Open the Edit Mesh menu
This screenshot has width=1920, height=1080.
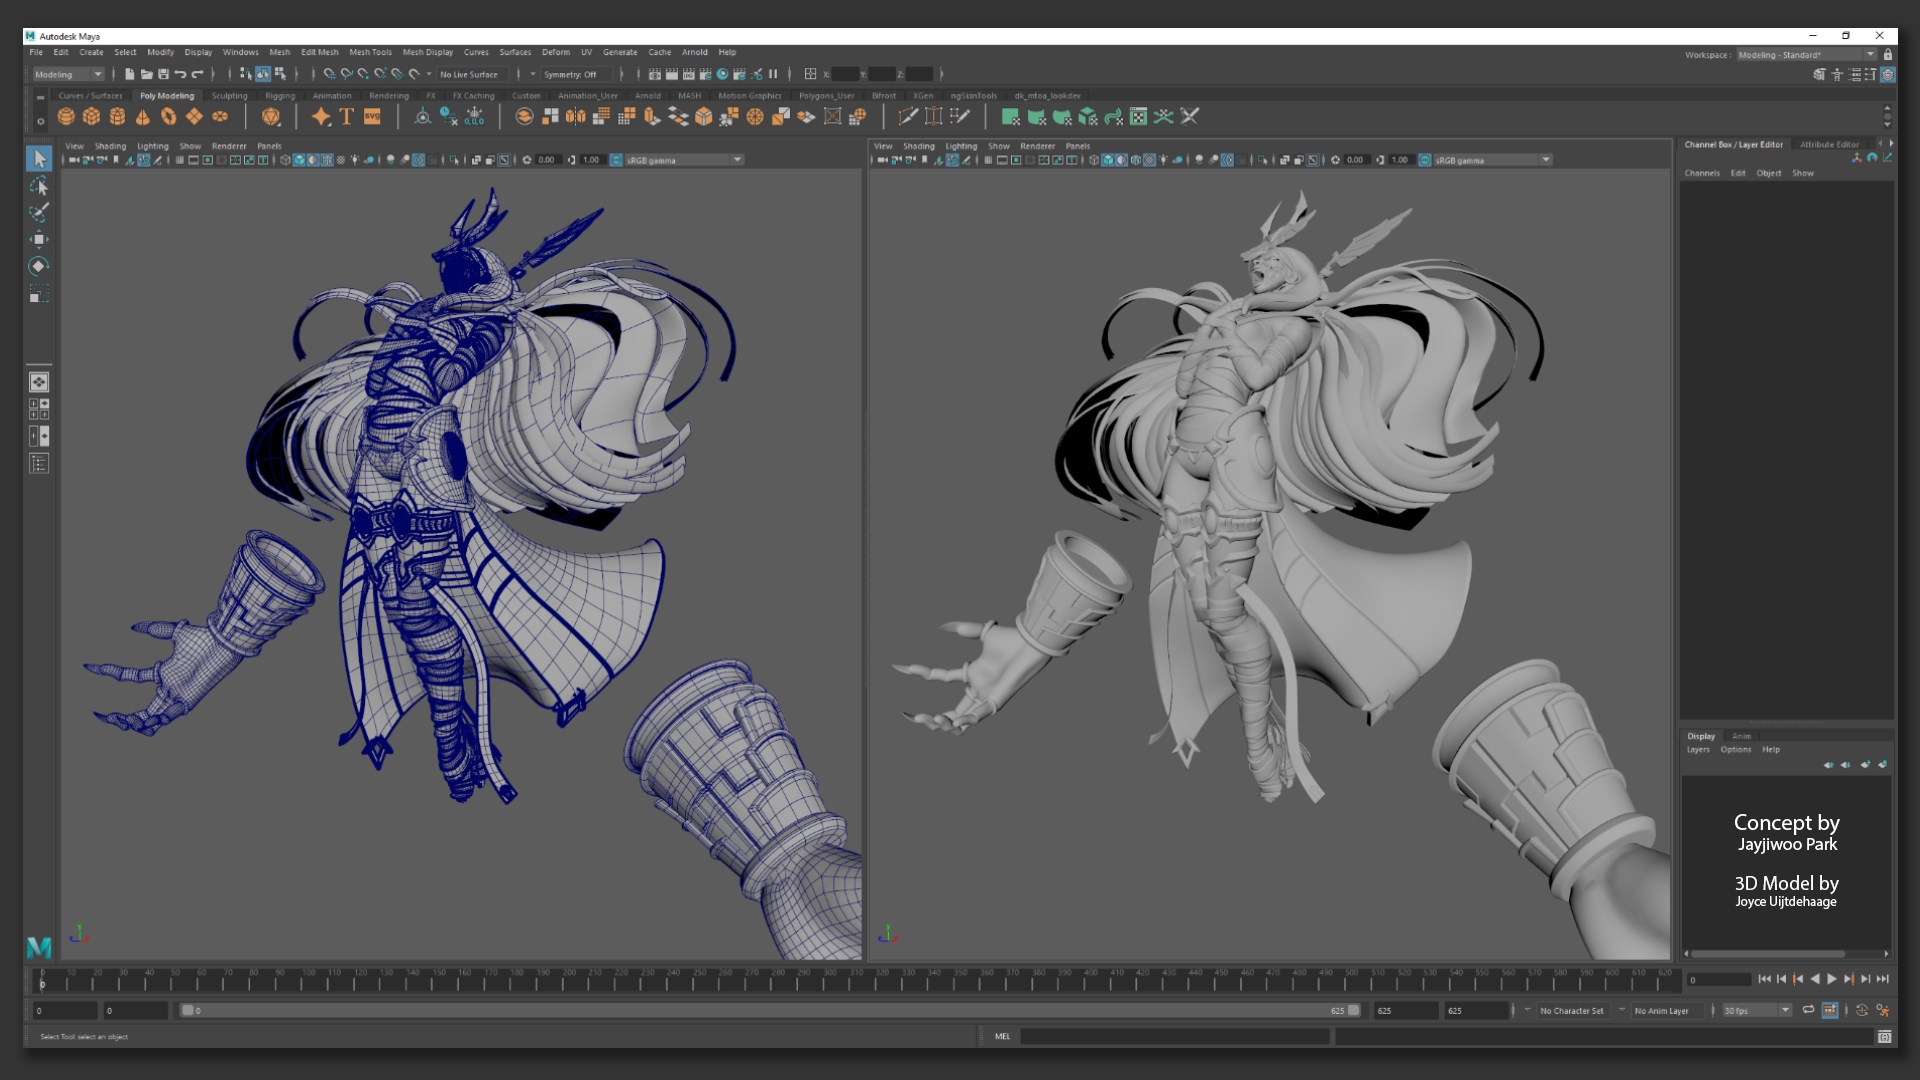point(320,52)
